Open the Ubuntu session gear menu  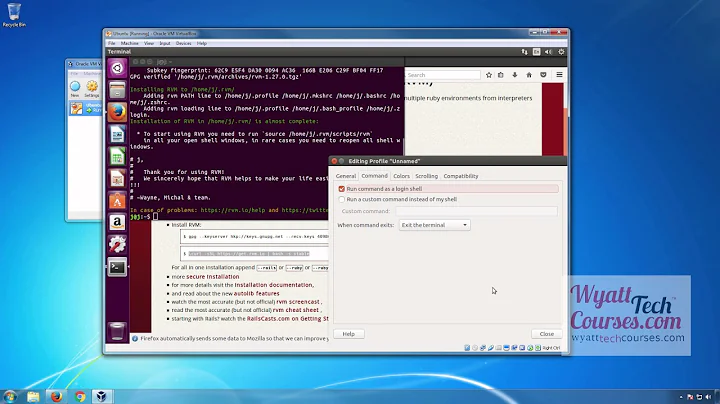point(561,52)
